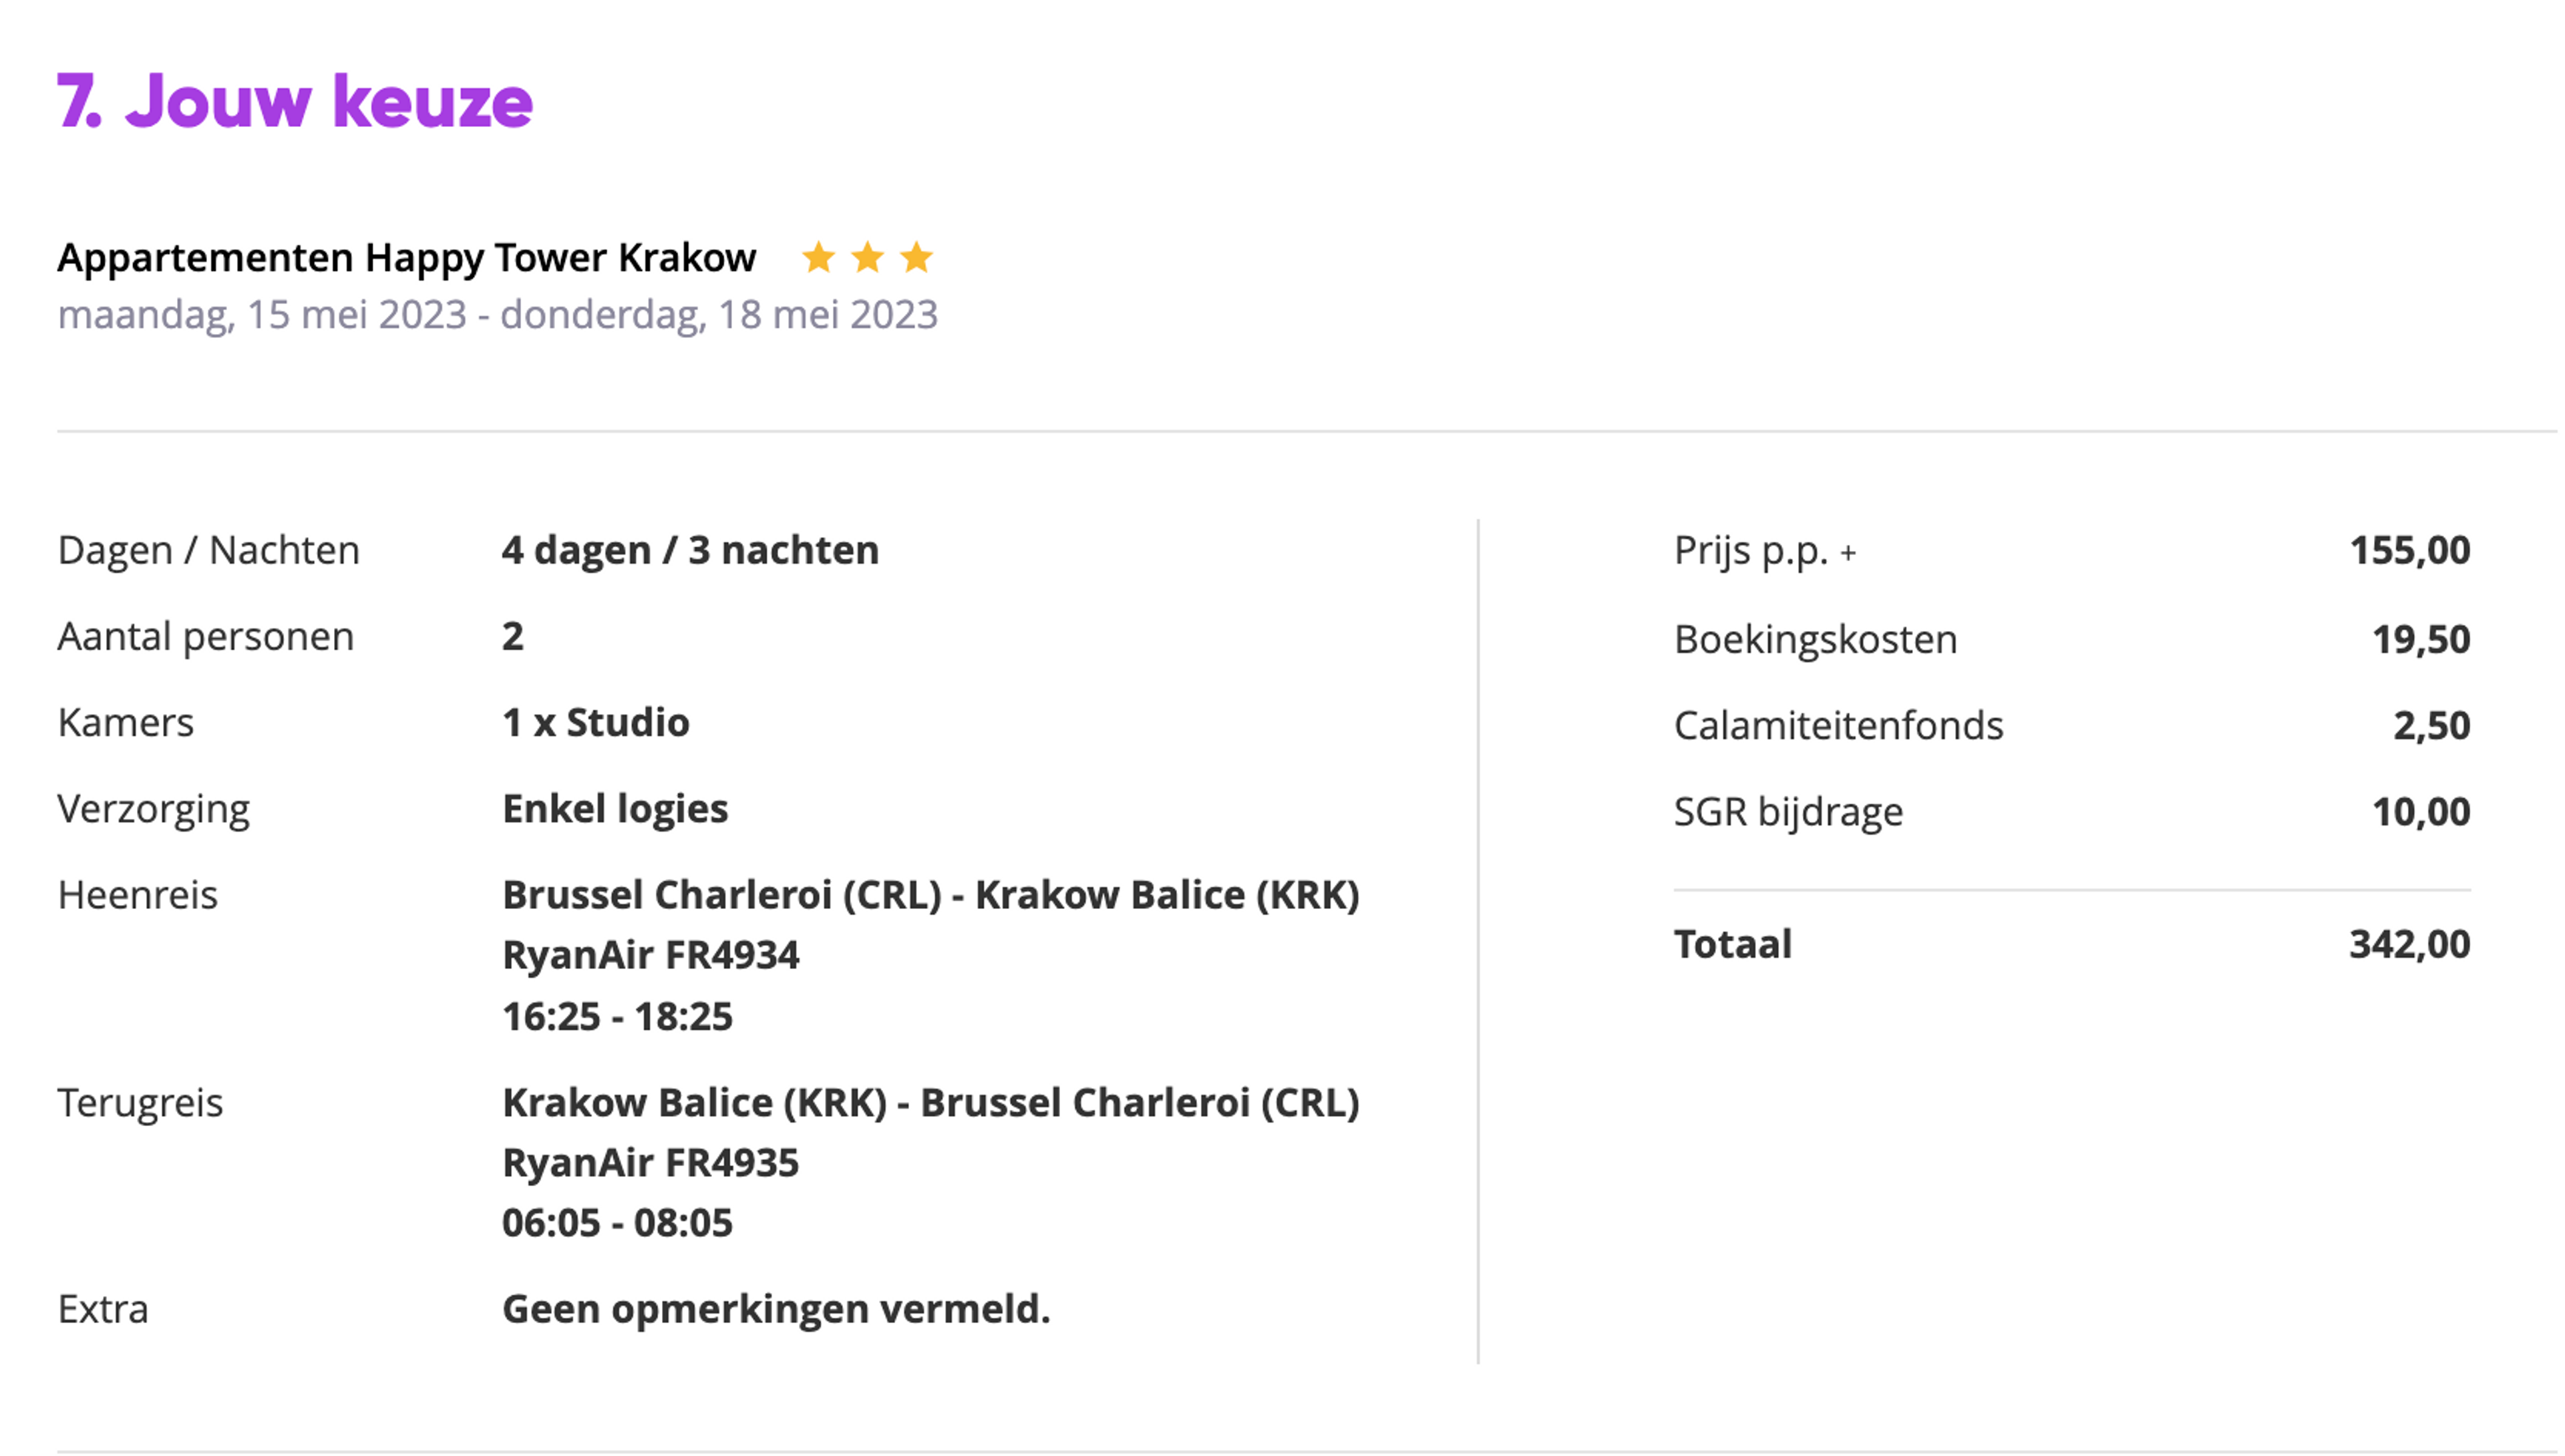This screenshot has height=1456, width=2565.
Task: Click the Calamiteitenfonds label
Action: 1839,725
